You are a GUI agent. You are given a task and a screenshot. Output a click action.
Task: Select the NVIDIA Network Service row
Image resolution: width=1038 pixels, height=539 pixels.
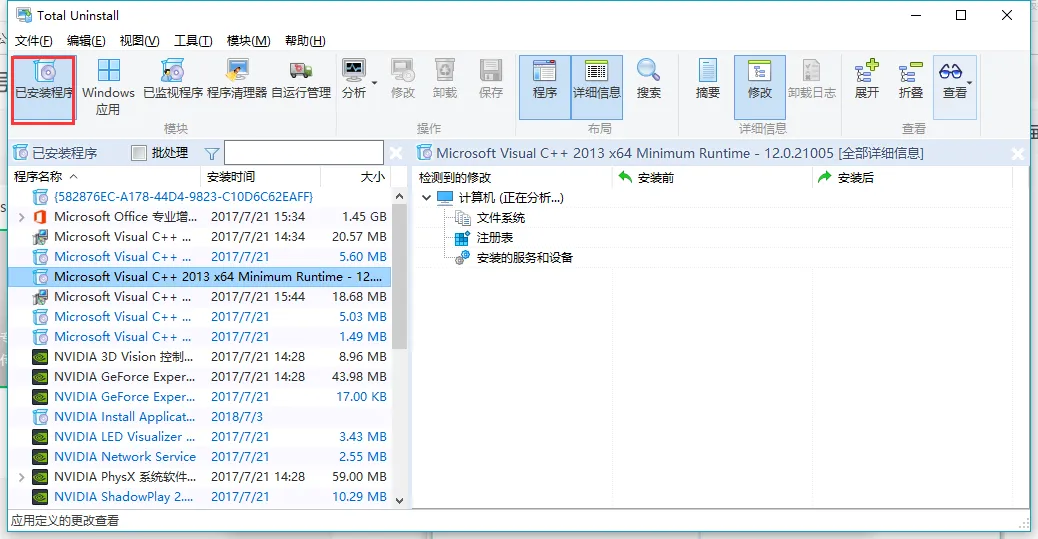200,456
